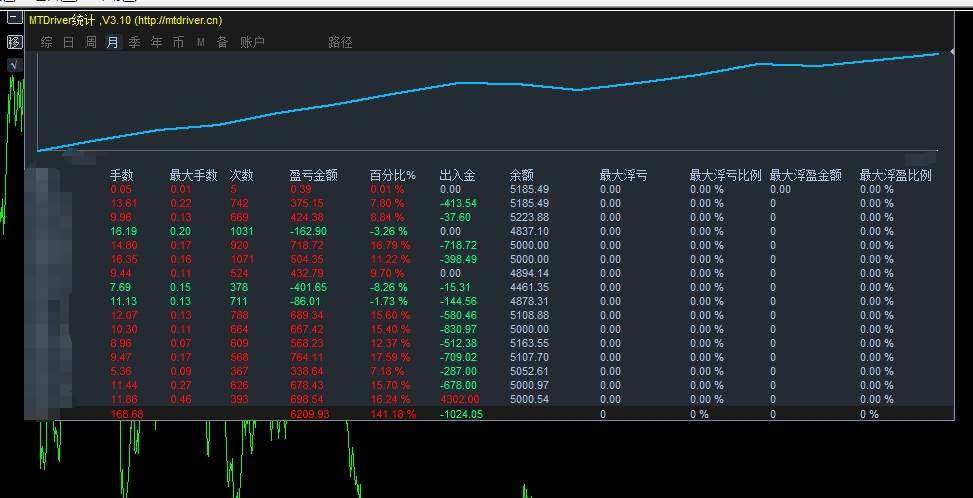Click the 出入金 column header
The width and height of the screenshot is (973, 498).
(457, 176)
